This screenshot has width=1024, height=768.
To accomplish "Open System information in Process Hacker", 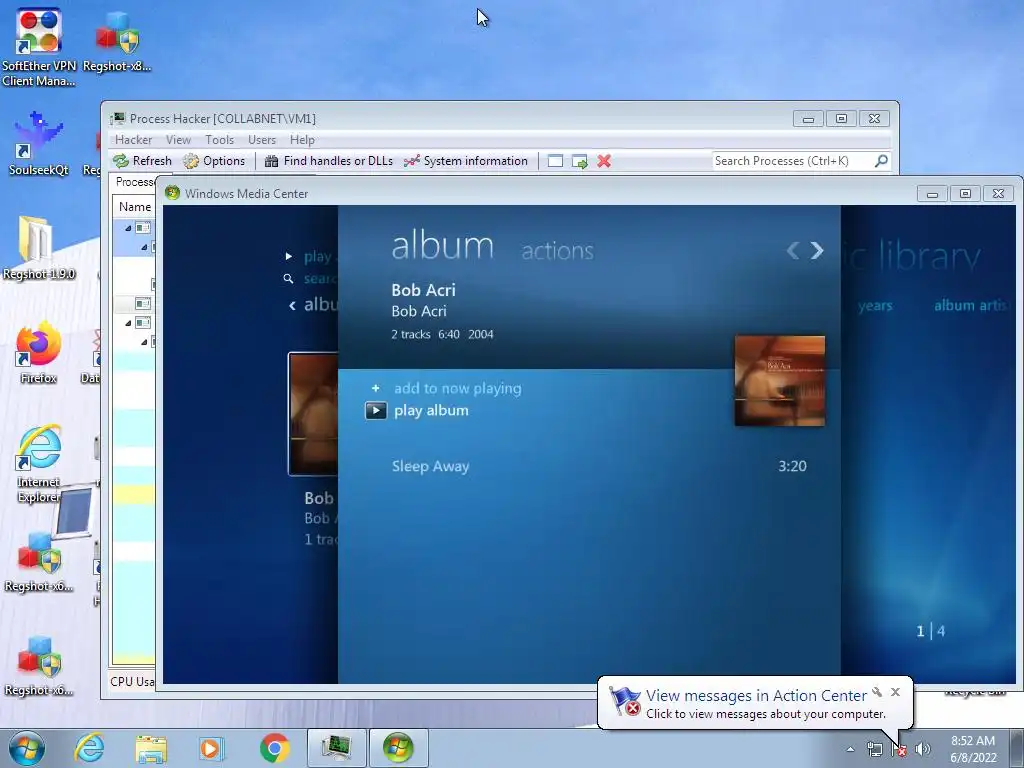I will click(x=466, y=161).
